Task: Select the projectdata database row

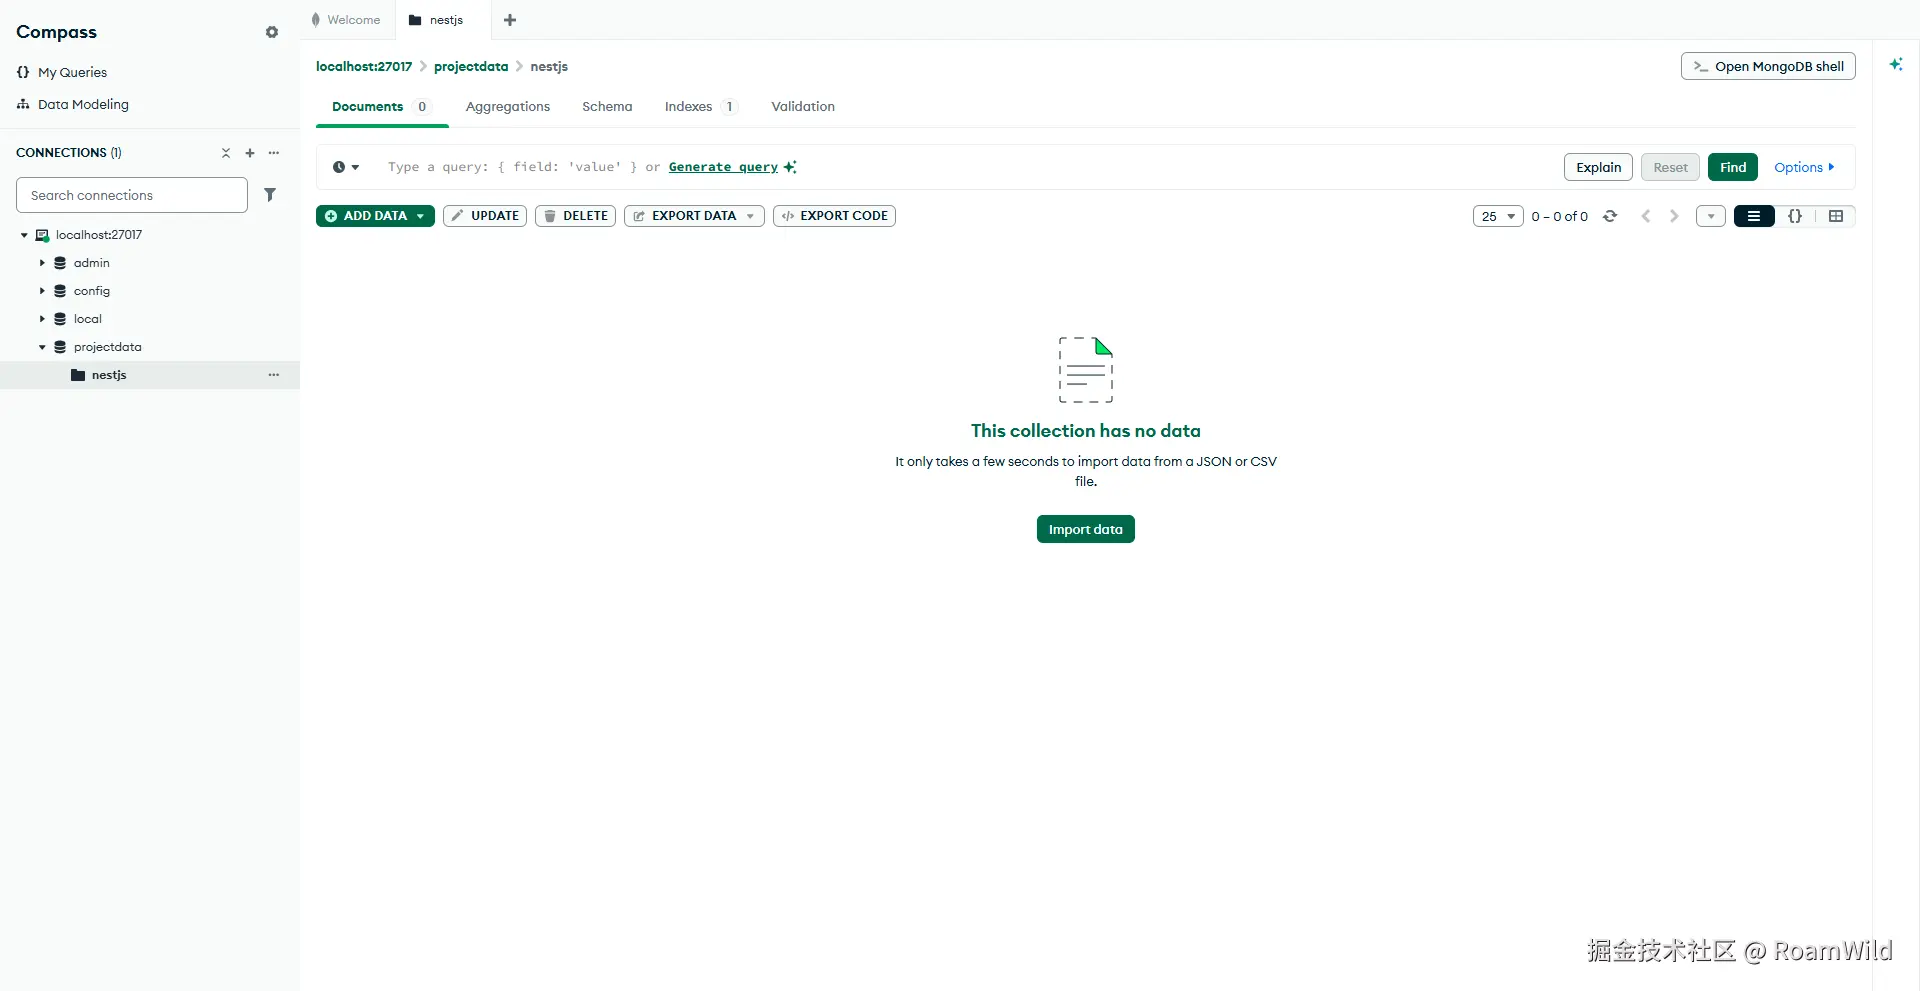Action: click(x=150, y=347)
